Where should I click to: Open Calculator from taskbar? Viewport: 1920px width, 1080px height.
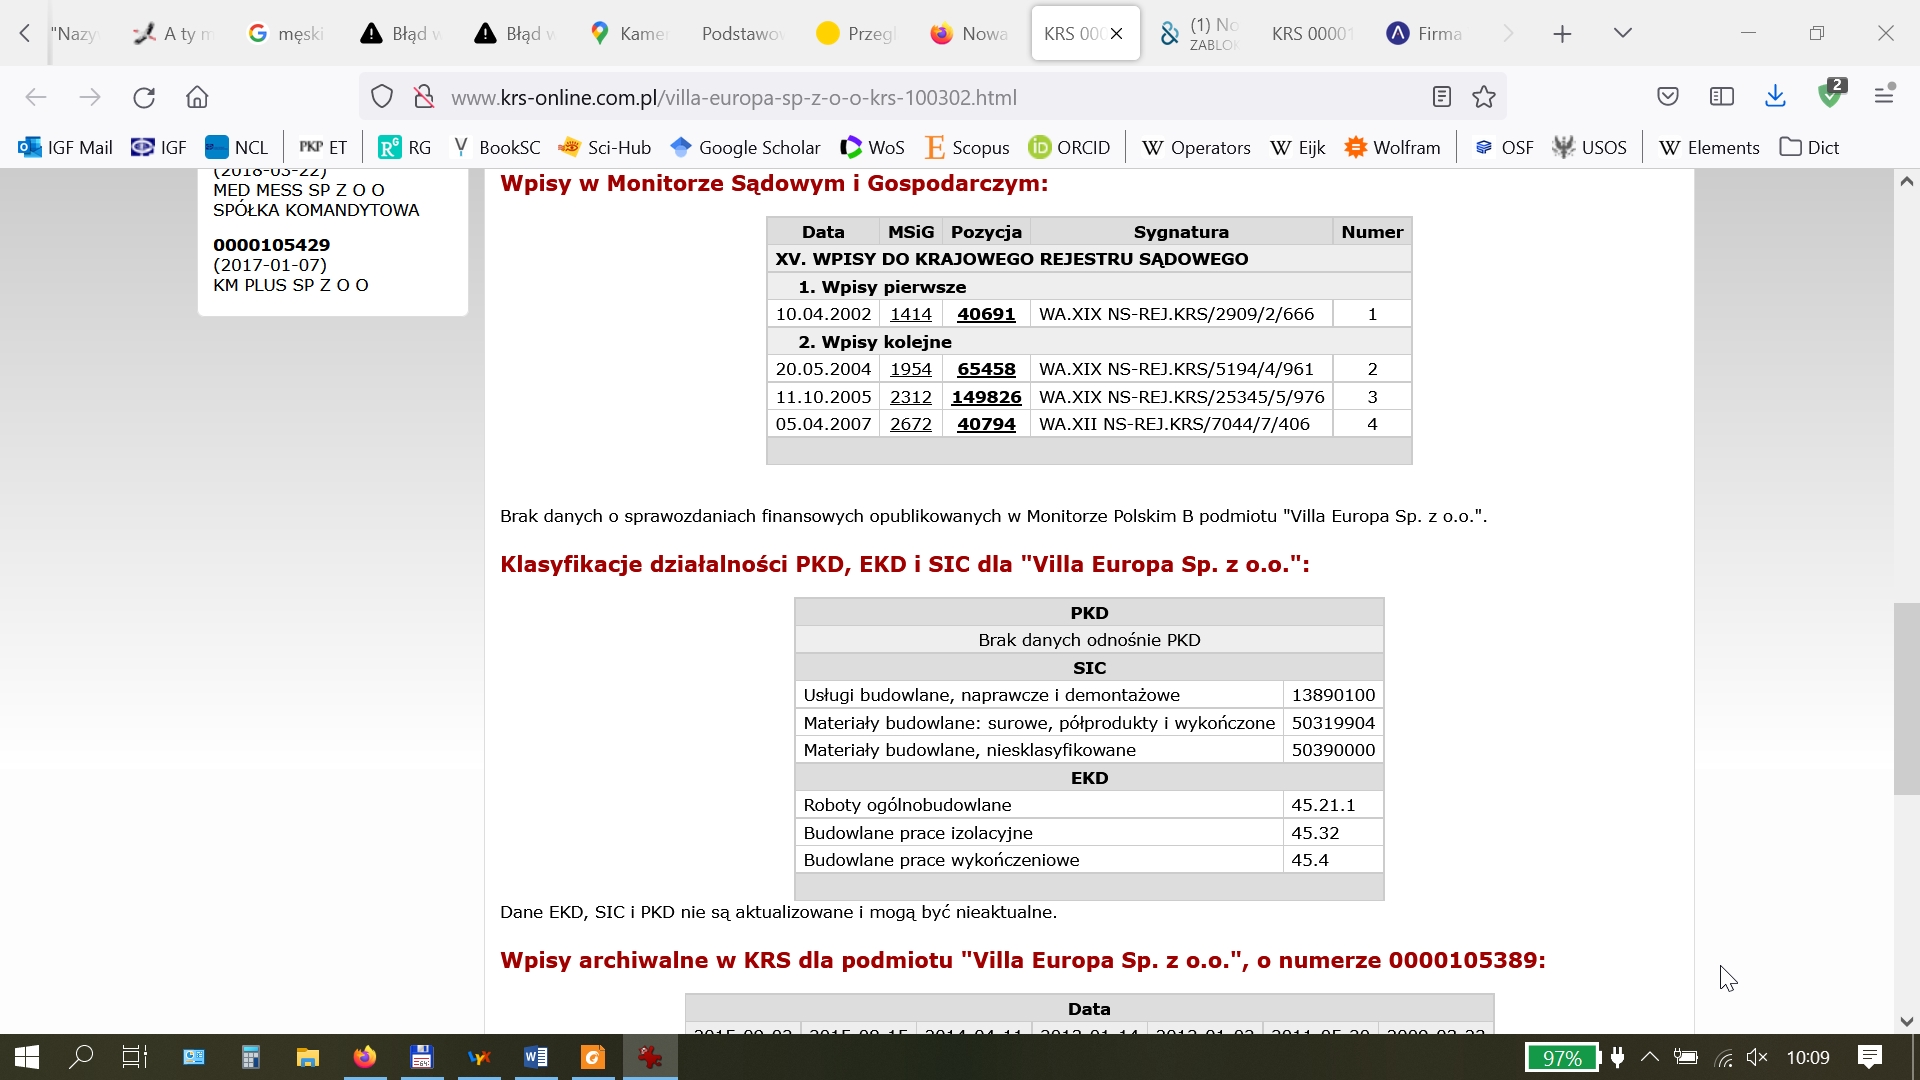[250, 1057]
